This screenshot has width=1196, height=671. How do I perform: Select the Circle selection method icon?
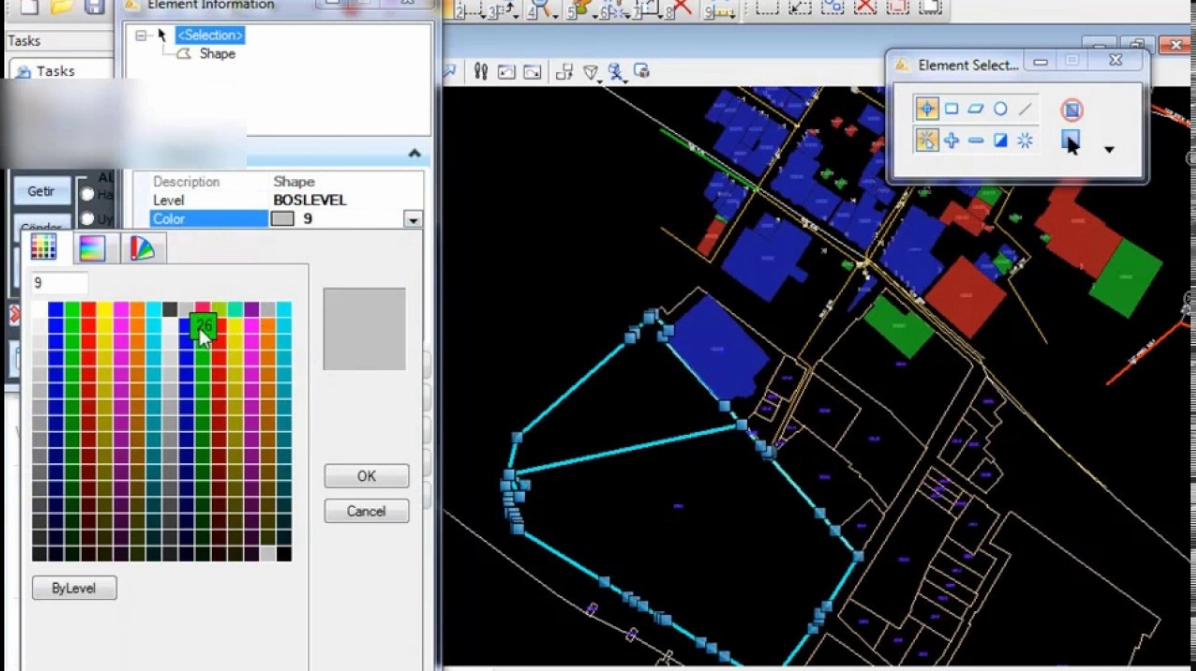point(1000,109)
